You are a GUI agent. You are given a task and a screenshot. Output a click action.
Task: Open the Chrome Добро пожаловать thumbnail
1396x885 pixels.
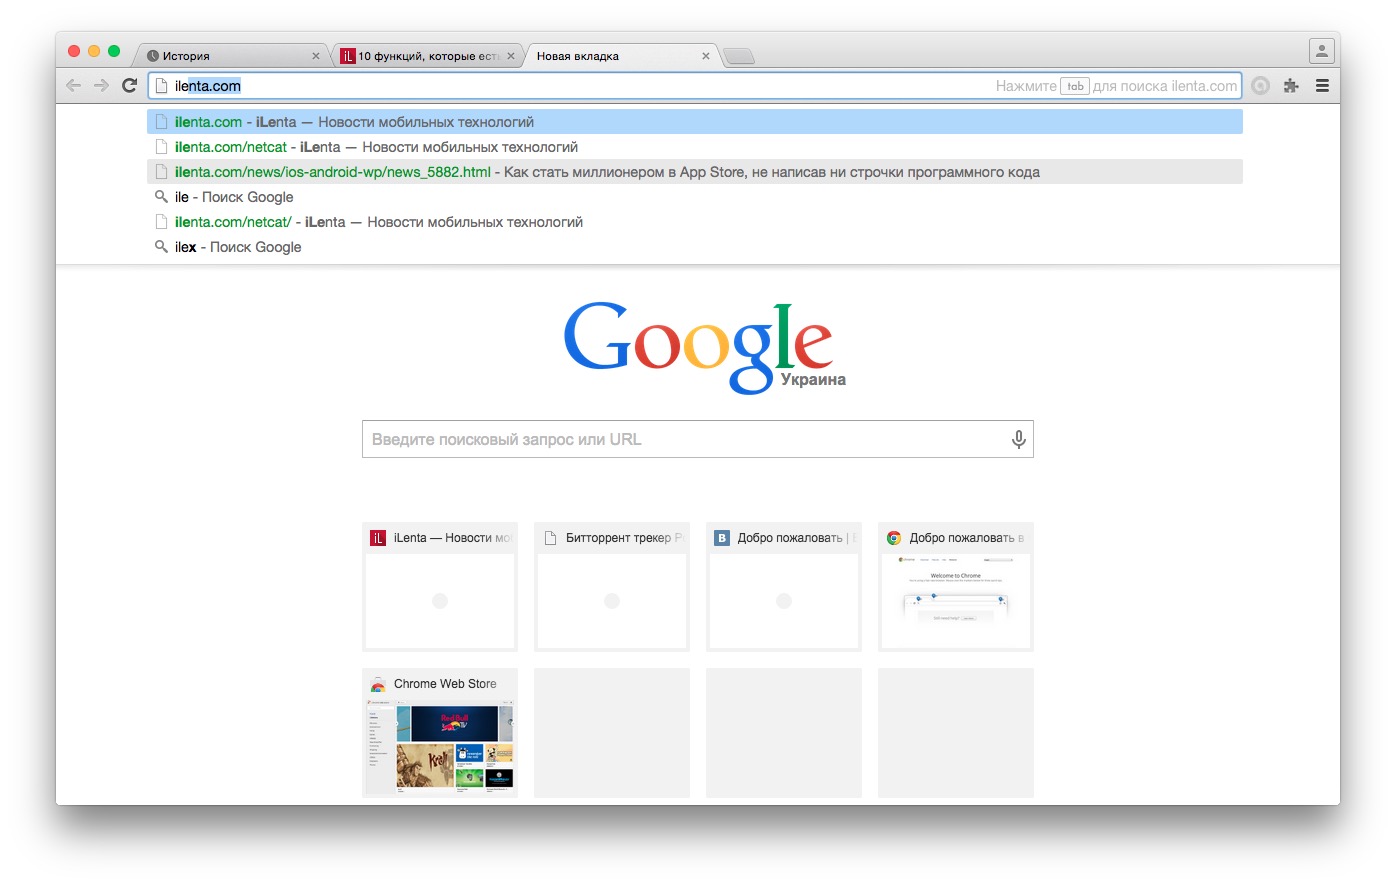(x=956, y=587)
